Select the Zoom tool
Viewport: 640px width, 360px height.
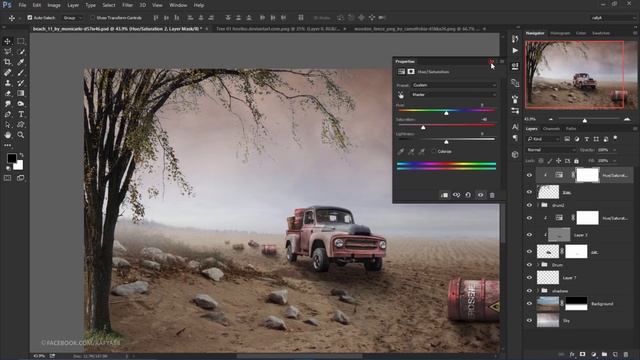pyautogui.click(x=20, y=135)
